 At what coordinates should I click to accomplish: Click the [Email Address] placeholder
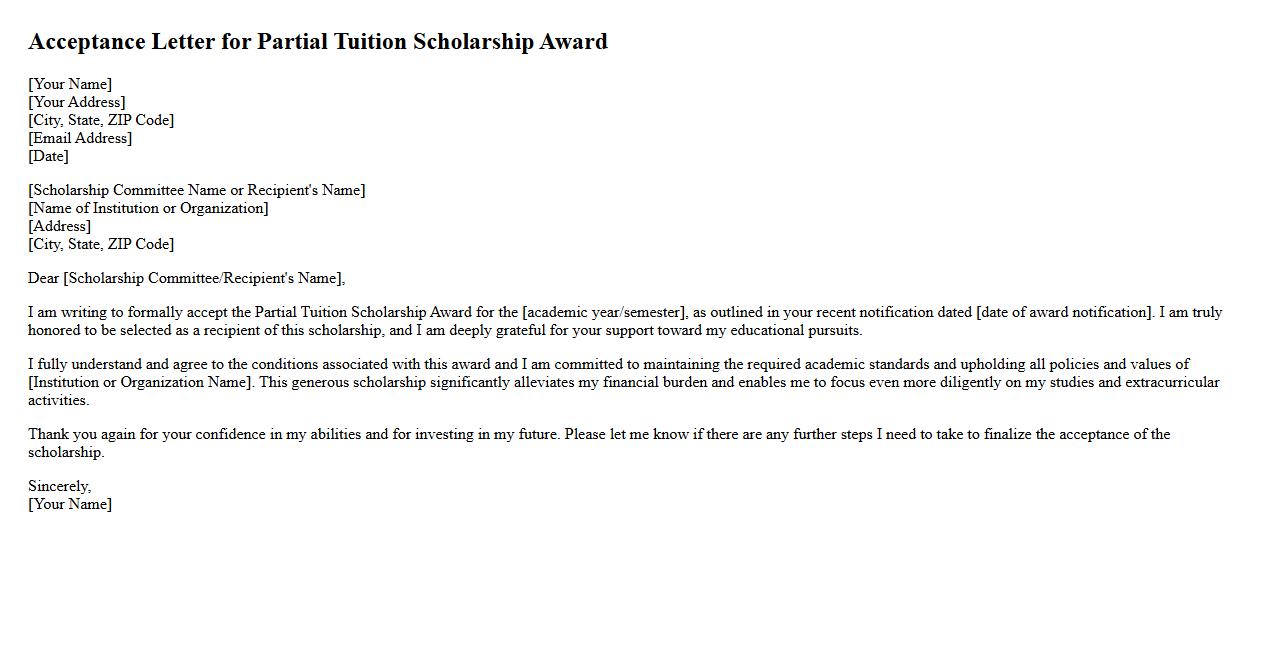[80, 138]
